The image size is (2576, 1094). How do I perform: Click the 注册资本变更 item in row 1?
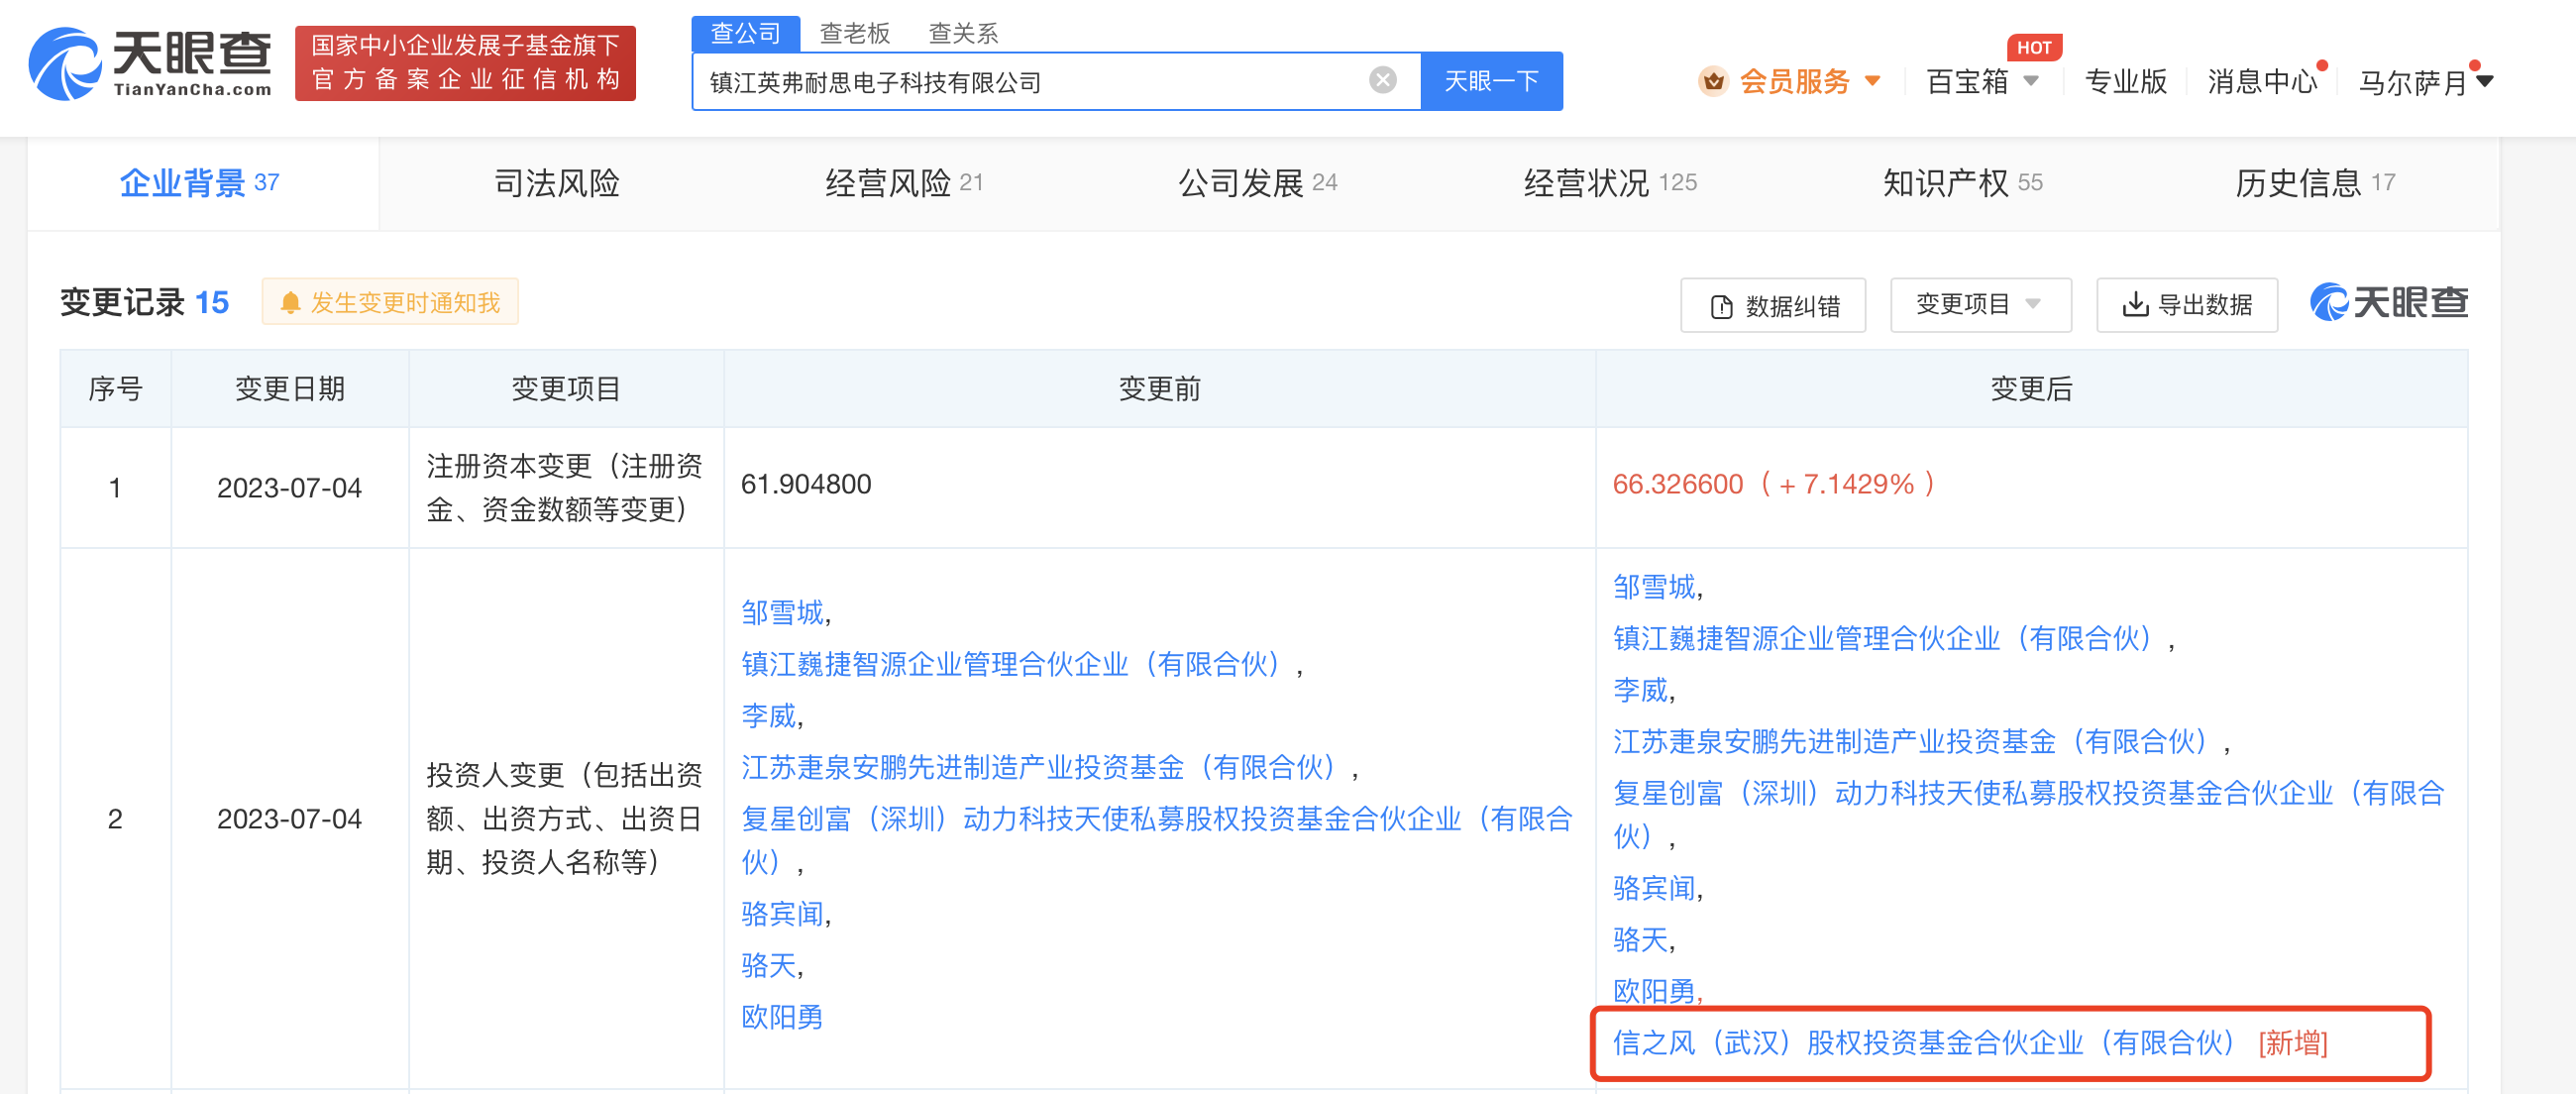click(x=565, y=488)
